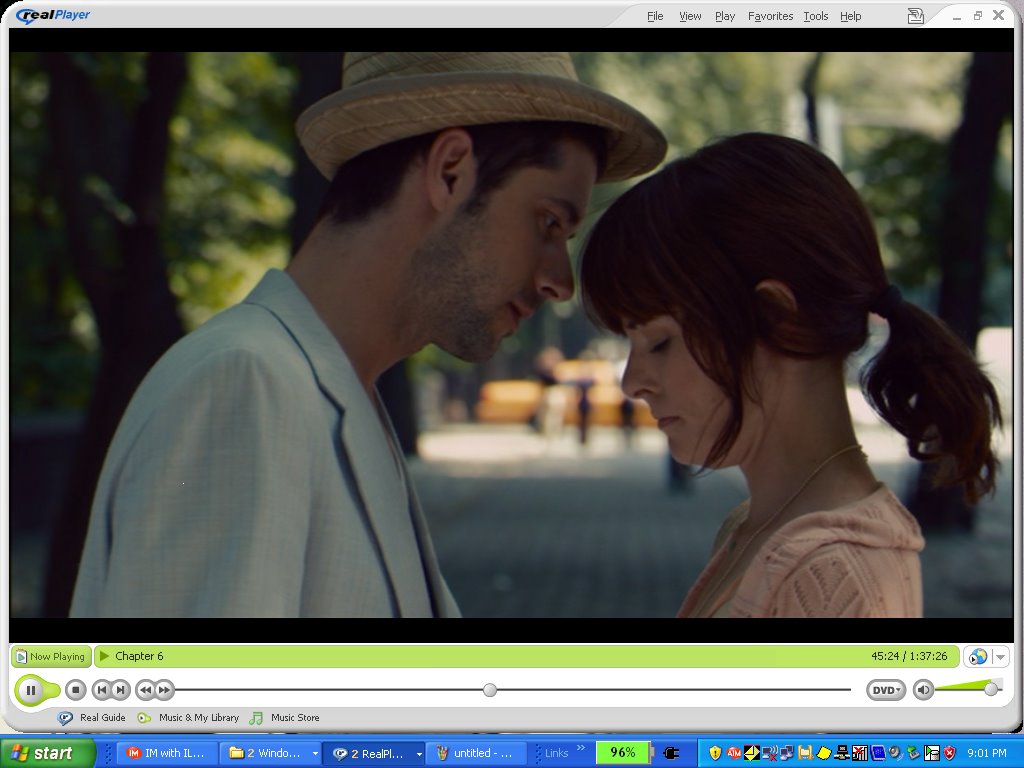1024x768 pixels.
Task: Click the red shield tray icon by the clock
Action: click(x=949, y=754)
